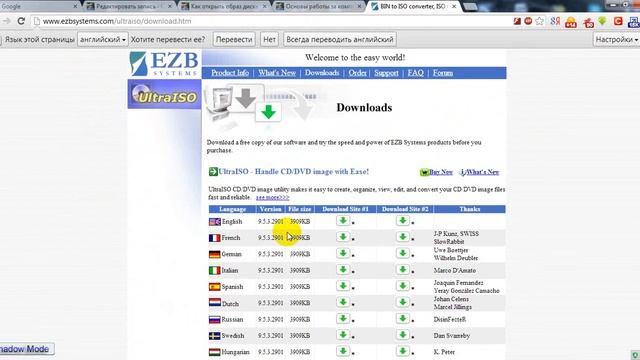Click Всегда переводить английский button
Image resolution: width=640 pixels, height=360 pixels.
click(x=340, y=40)
